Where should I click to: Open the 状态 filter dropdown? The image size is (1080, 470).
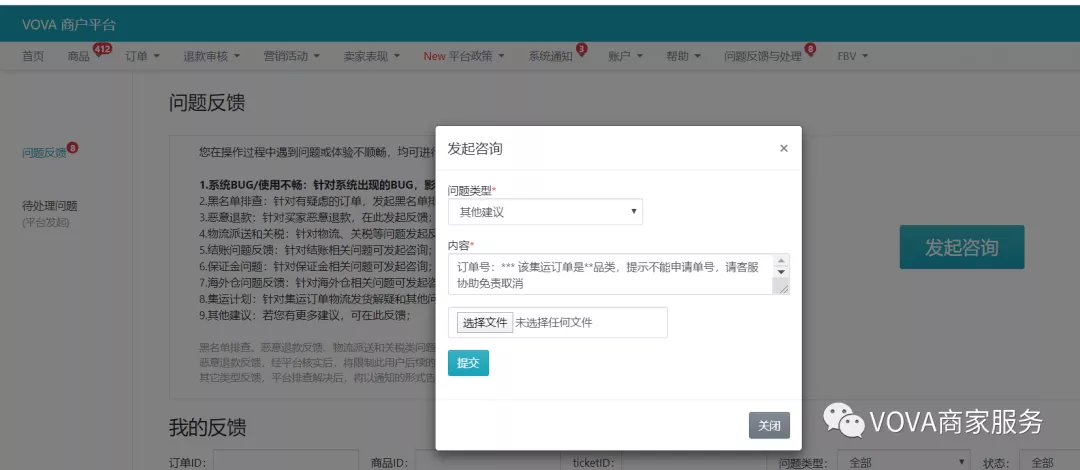click(x=1050, y=462)
